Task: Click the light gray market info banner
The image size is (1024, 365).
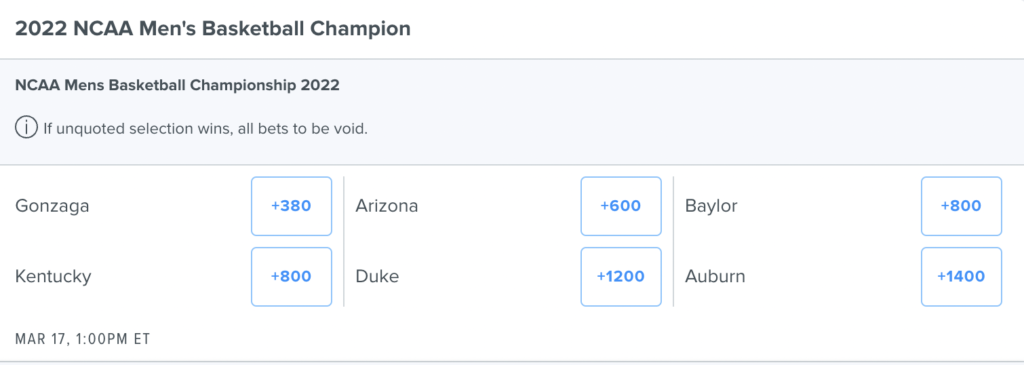Action: 512,112
